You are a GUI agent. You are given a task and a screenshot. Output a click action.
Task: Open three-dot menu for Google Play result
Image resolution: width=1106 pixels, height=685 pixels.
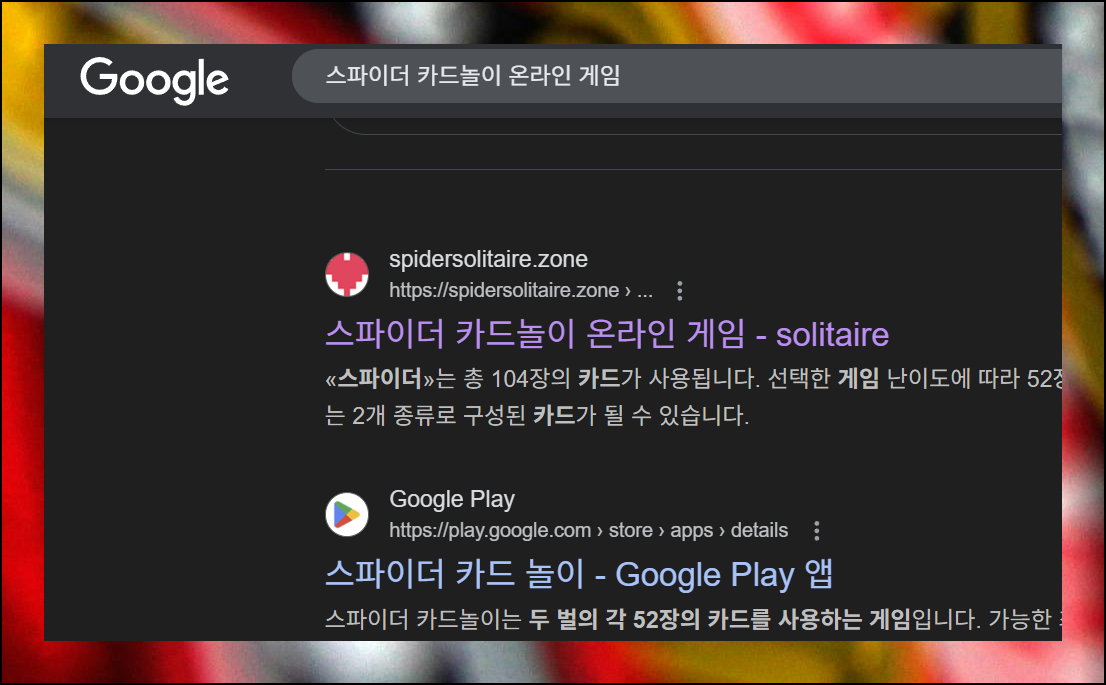coord(817,531)
